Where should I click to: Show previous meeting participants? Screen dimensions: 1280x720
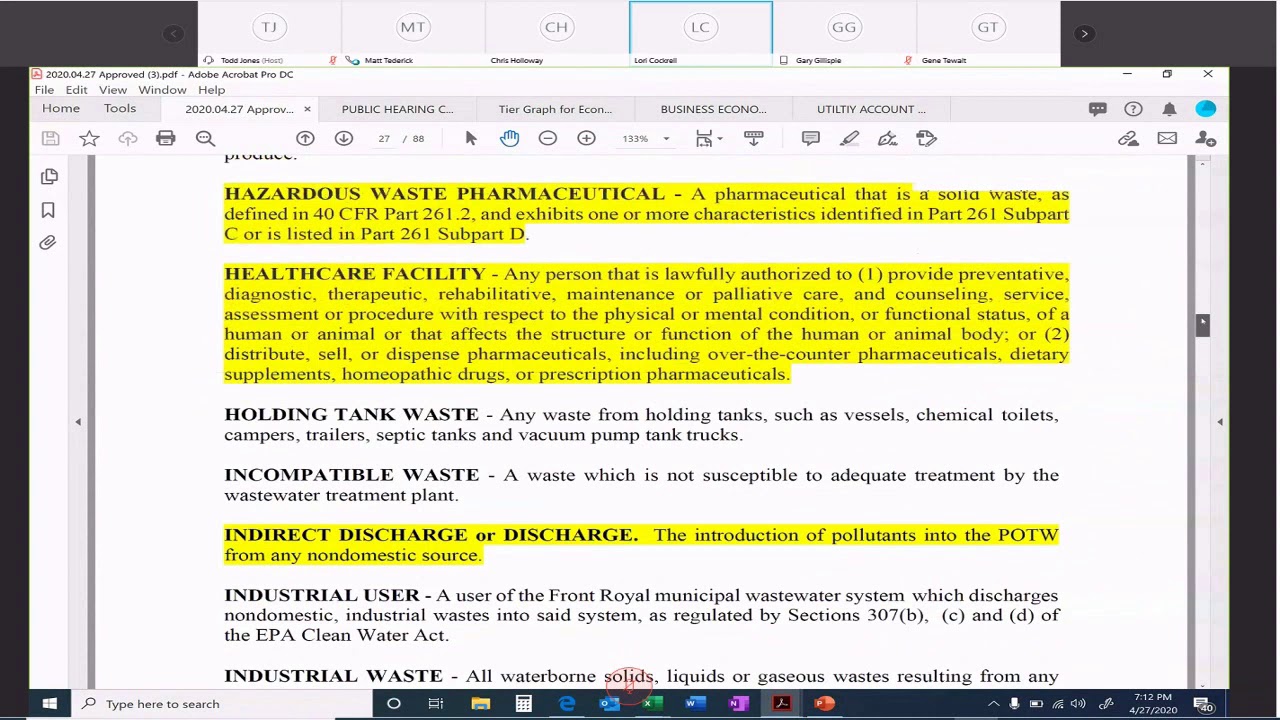tap(173, 34)
